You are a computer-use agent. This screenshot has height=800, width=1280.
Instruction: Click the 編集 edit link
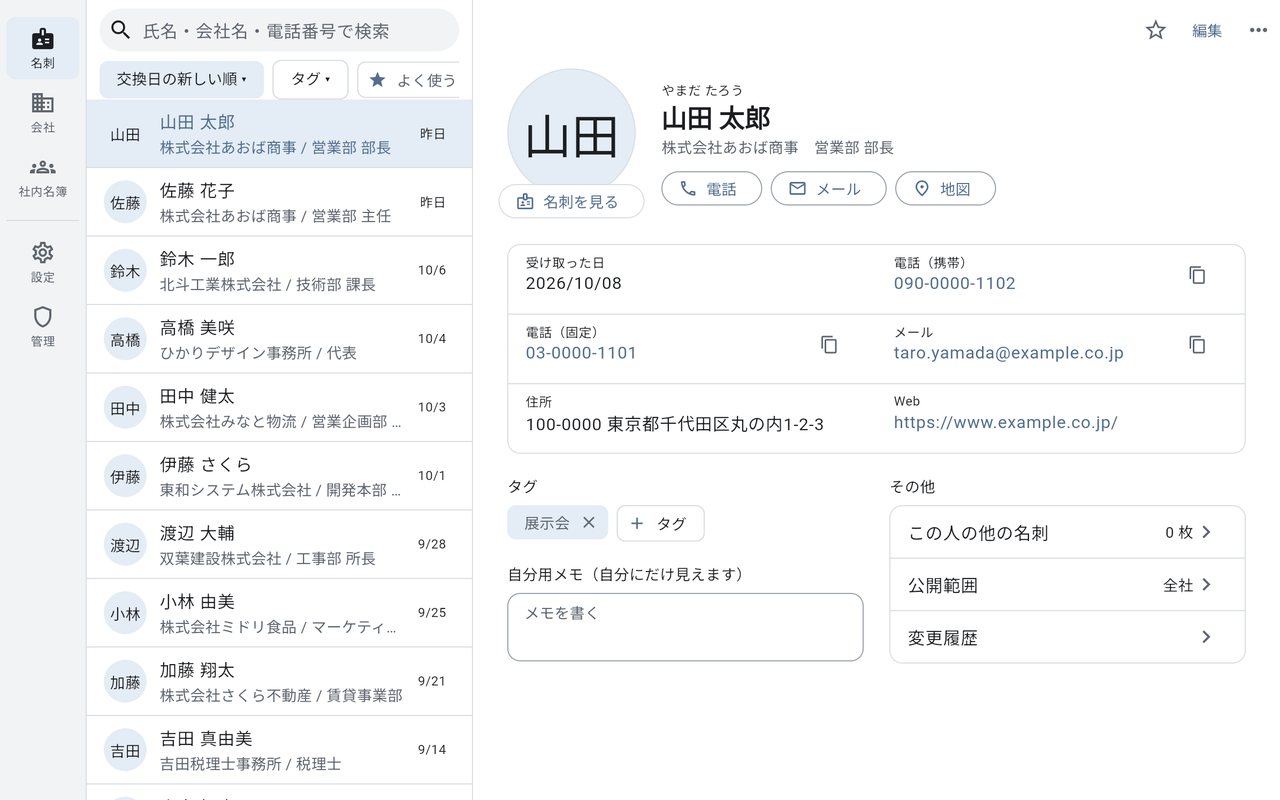pos(1207,31)
